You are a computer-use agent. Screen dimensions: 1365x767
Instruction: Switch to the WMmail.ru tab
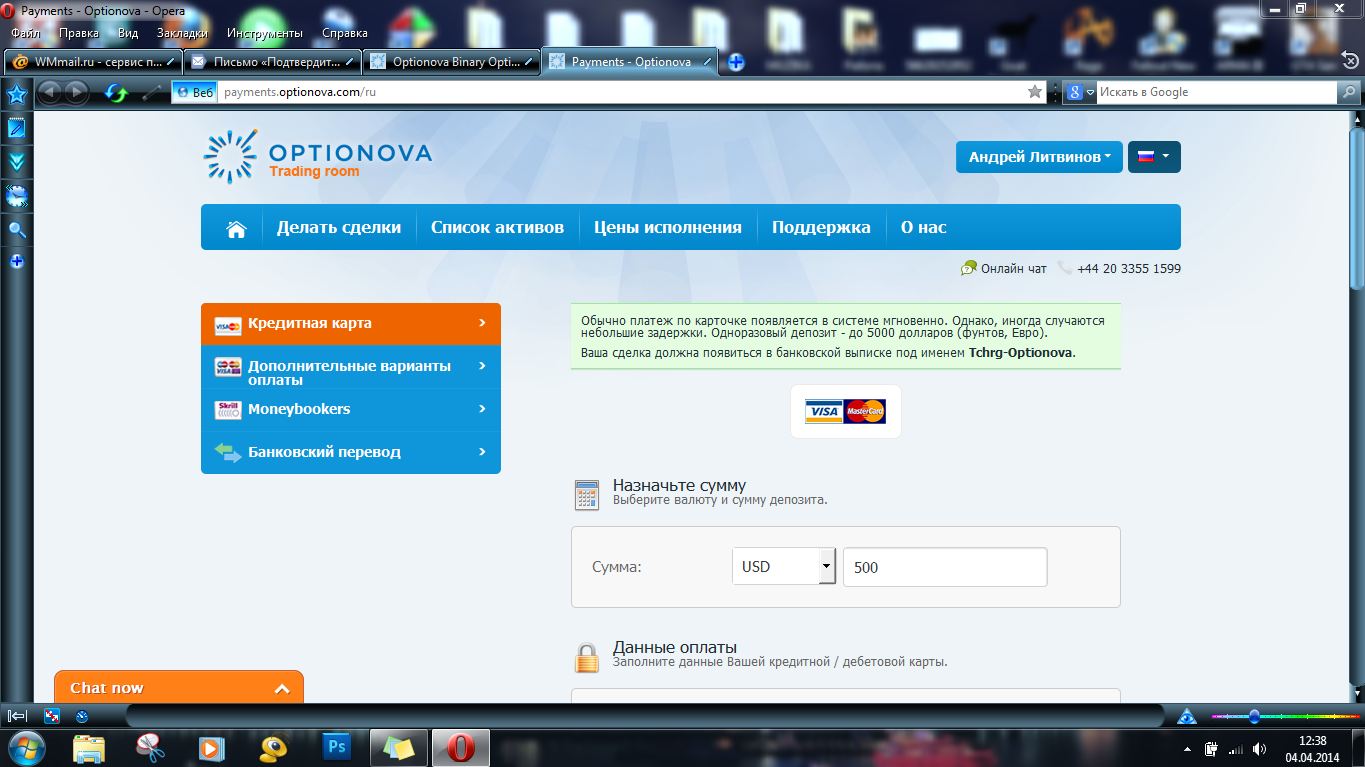tap(94, 62)
